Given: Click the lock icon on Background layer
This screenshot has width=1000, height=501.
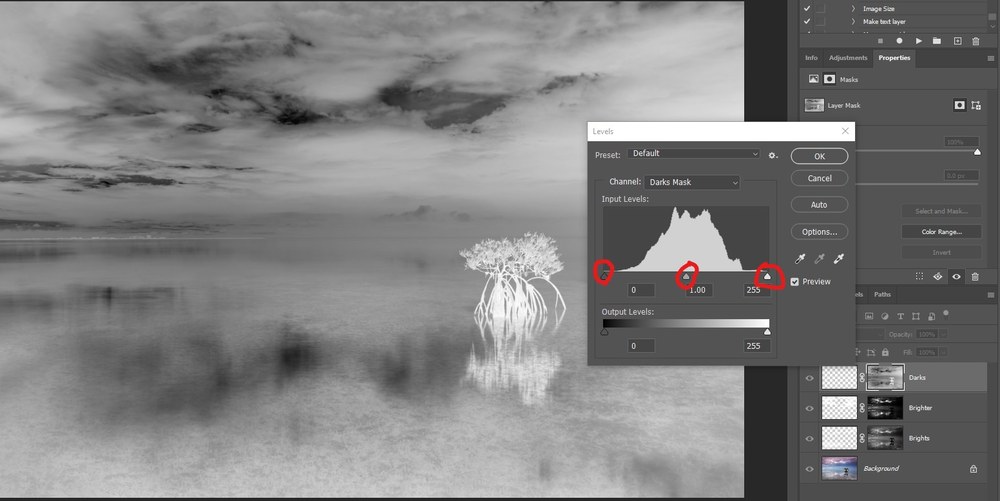Looking at the screenshot, I should point(973,468).
